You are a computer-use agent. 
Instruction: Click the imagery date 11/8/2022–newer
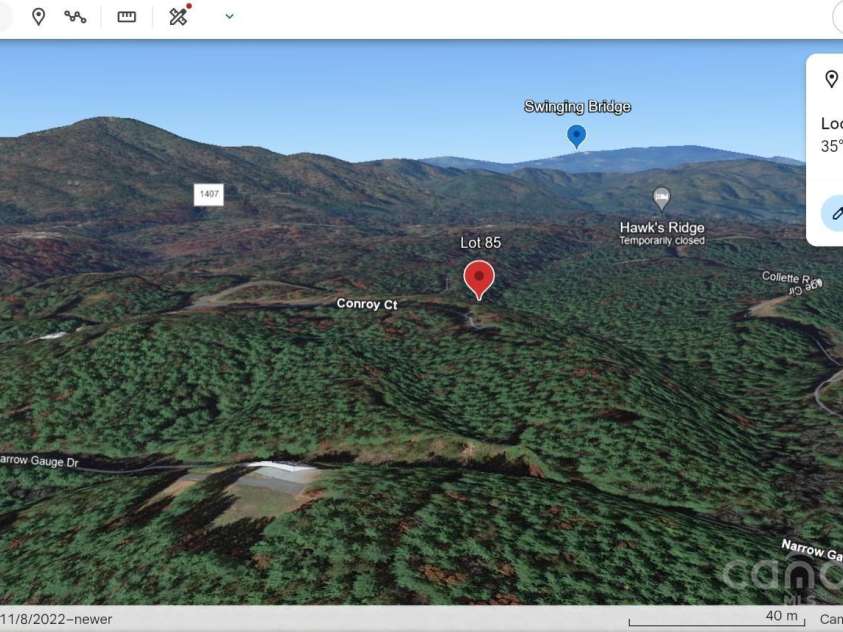click(x=56, y=619)
